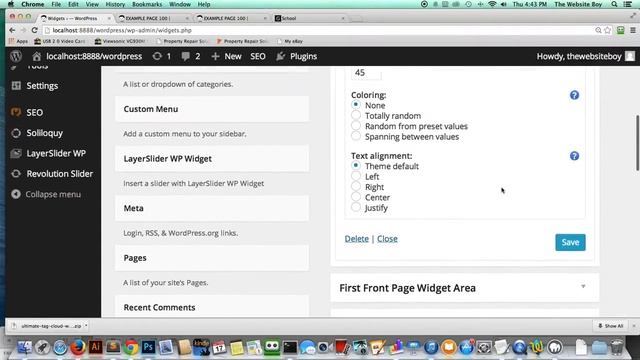640x360 pixels.
Task: Bookmark this page with the star icon
Action: click(608, 30)
